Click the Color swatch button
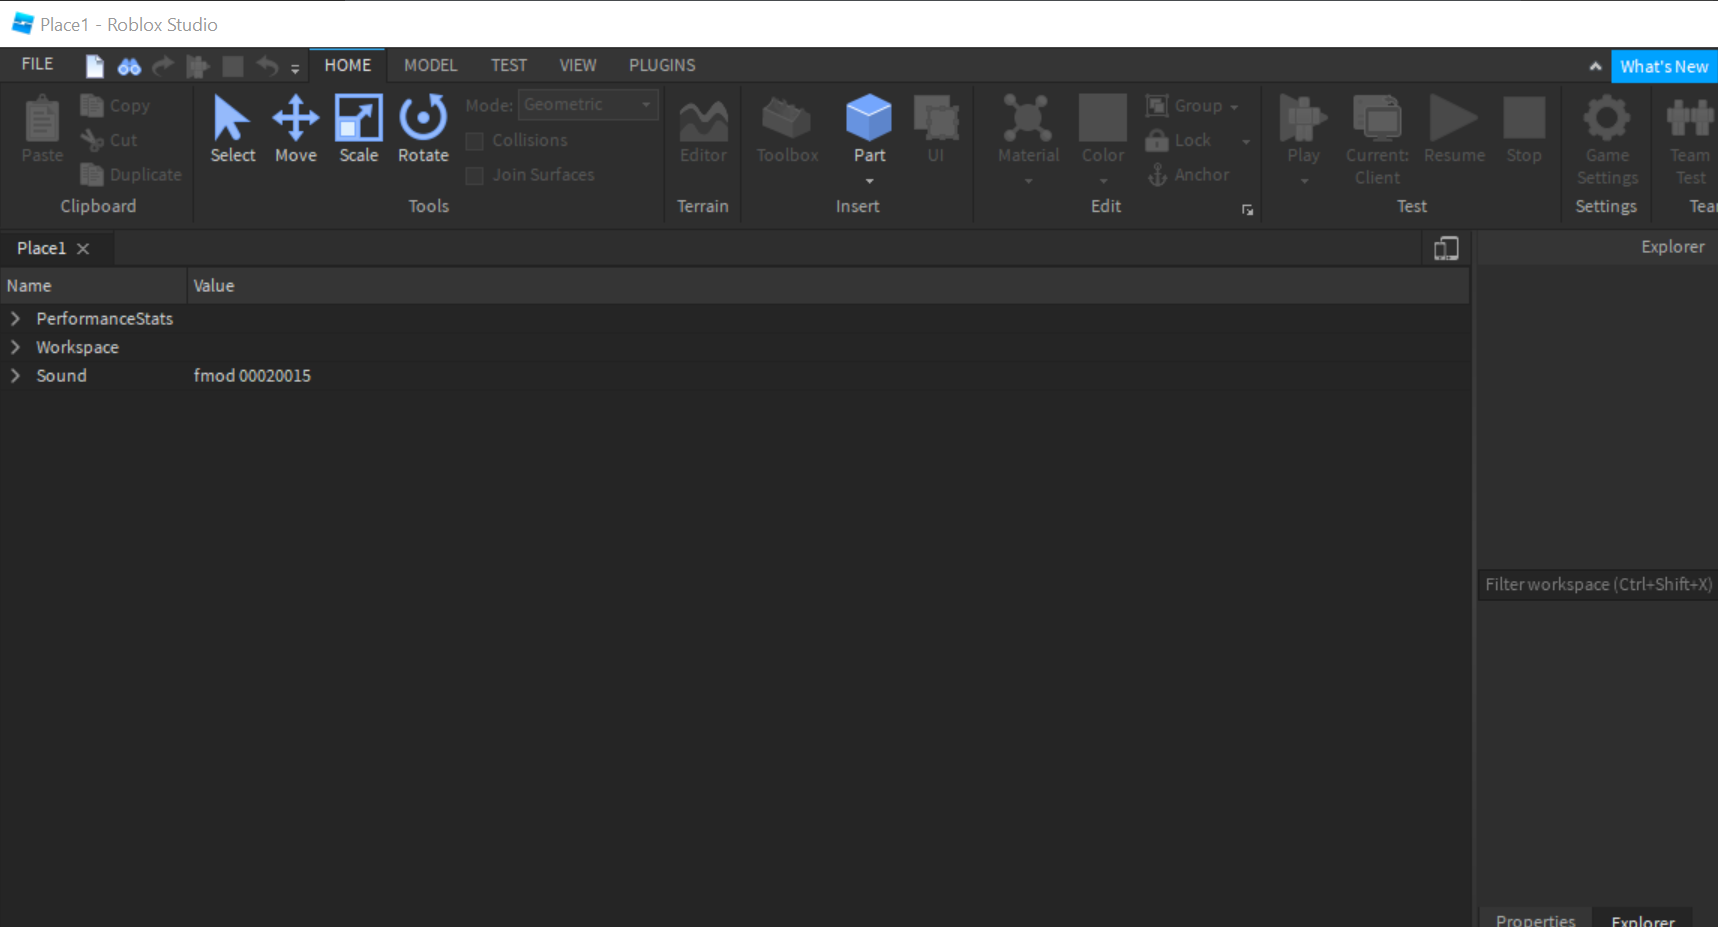Screen dimensions: 1718x927 [x=1103, y=119]
